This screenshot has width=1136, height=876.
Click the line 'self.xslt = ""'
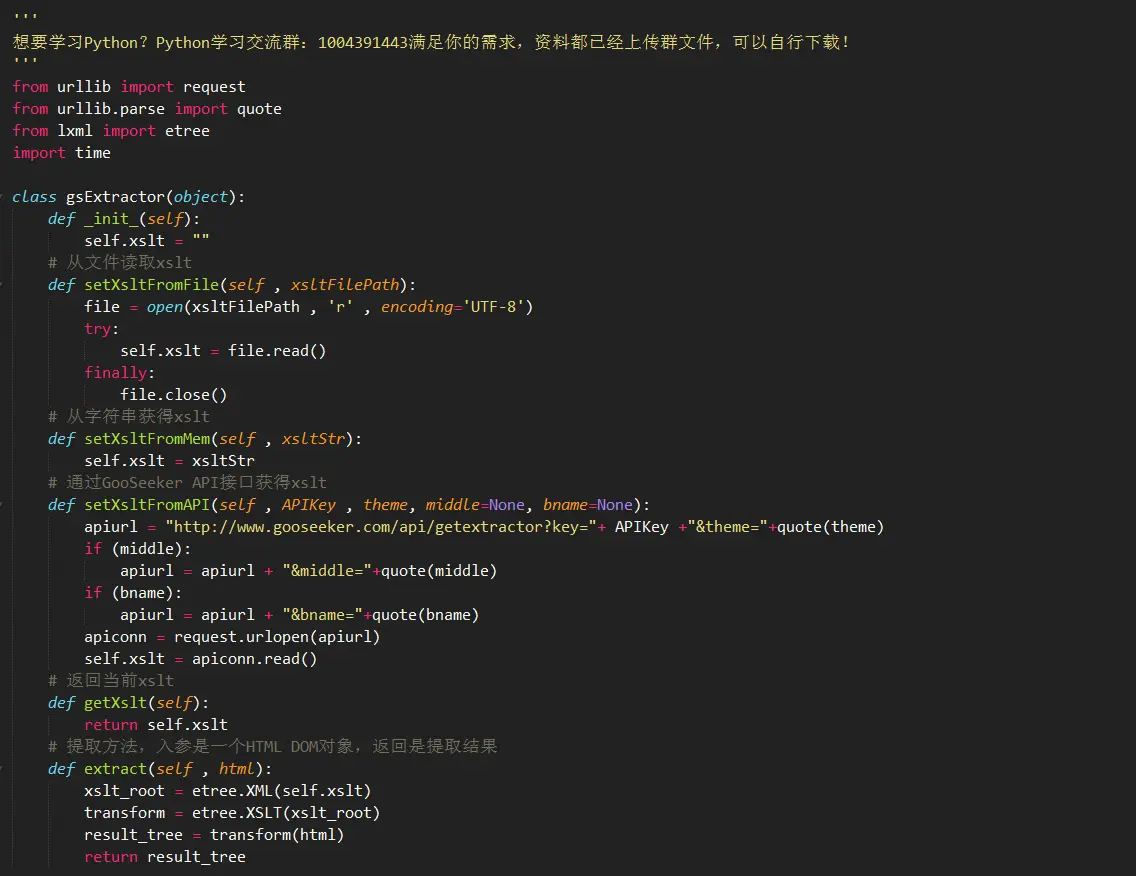point(147,241)
